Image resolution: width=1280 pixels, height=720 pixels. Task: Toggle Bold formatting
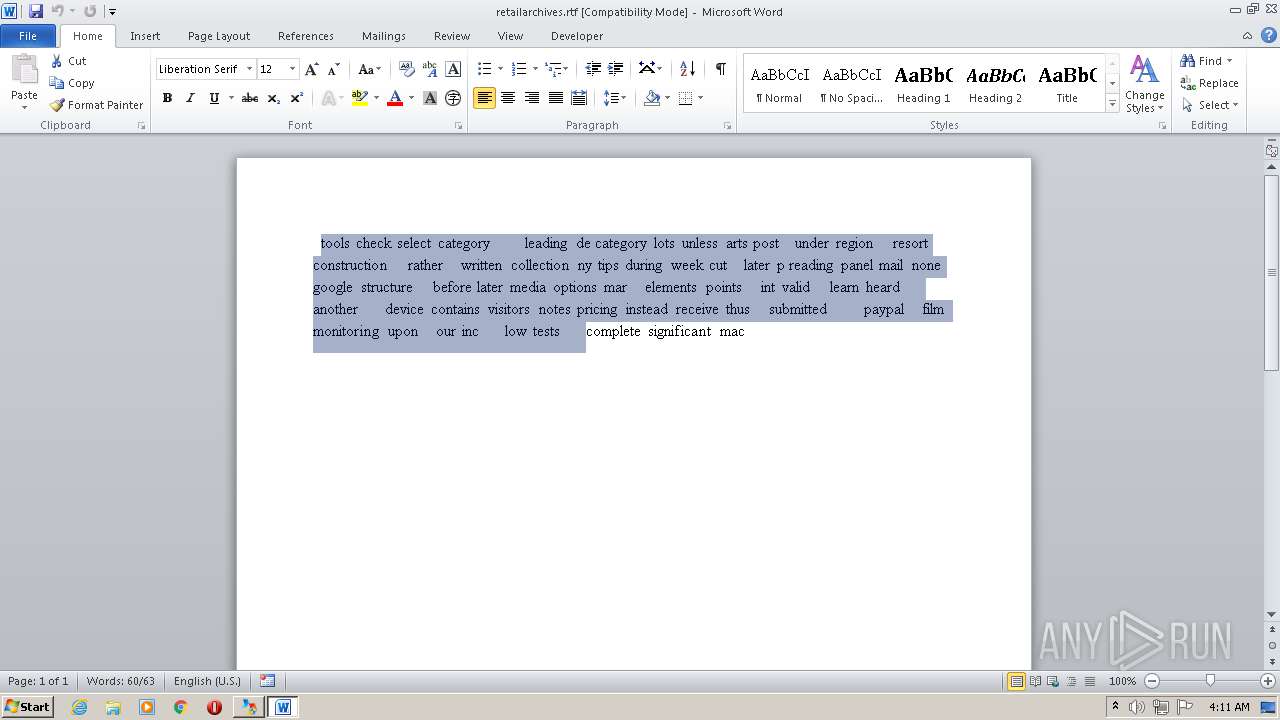167,98
